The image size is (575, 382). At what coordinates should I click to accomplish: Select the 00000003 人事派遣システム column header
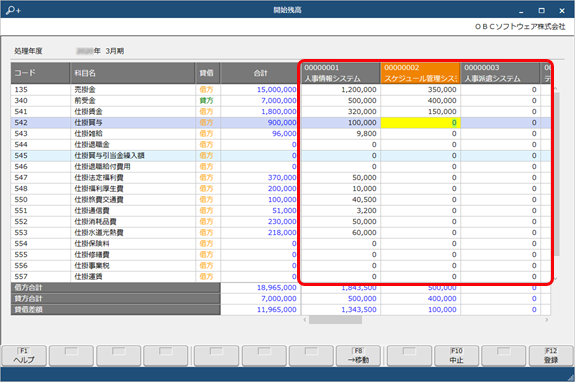pos(500,73)
